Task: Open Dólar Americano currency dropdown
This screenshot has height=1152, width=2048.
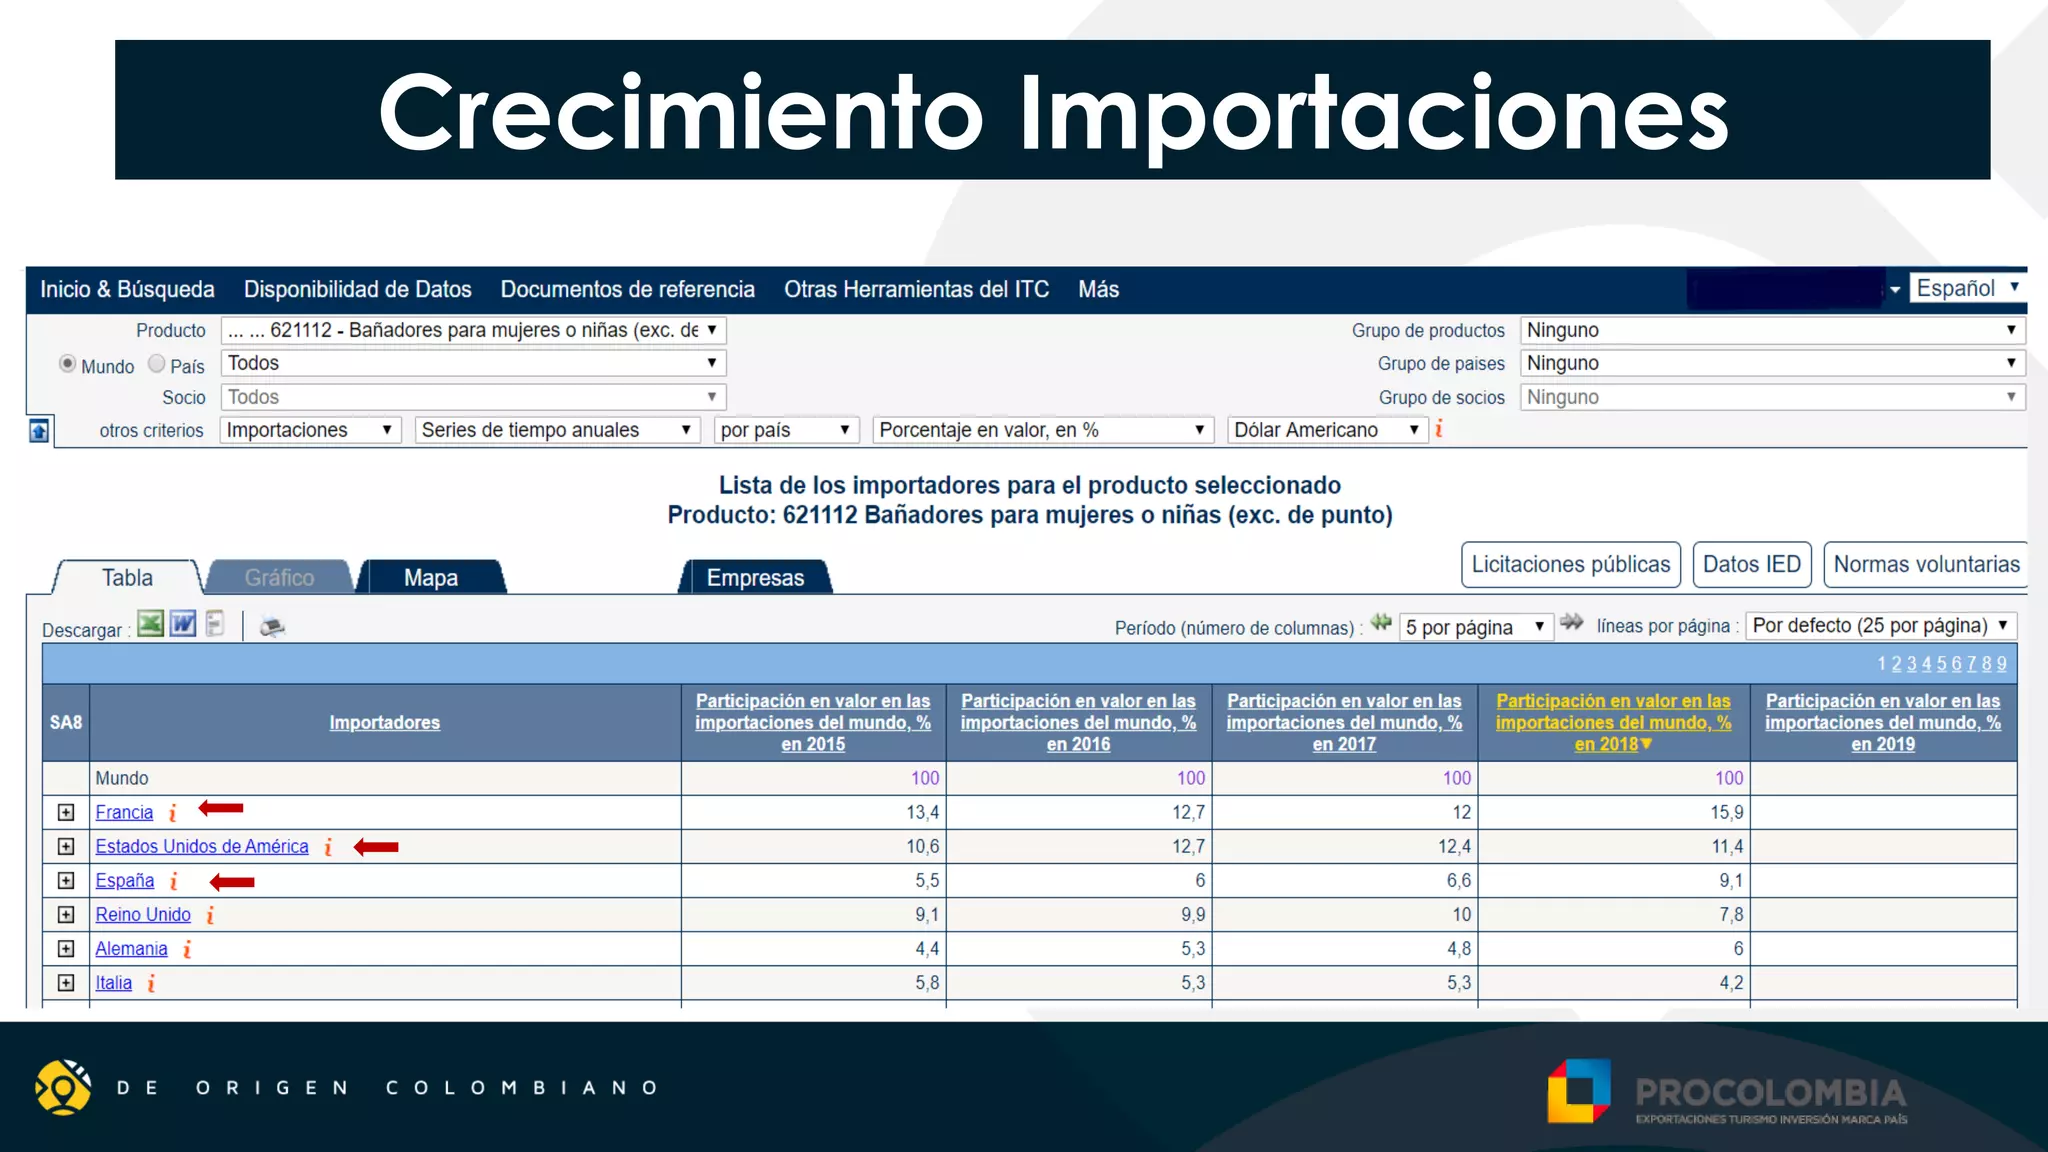Action: pyautogui.click(x=1327, y=430)
